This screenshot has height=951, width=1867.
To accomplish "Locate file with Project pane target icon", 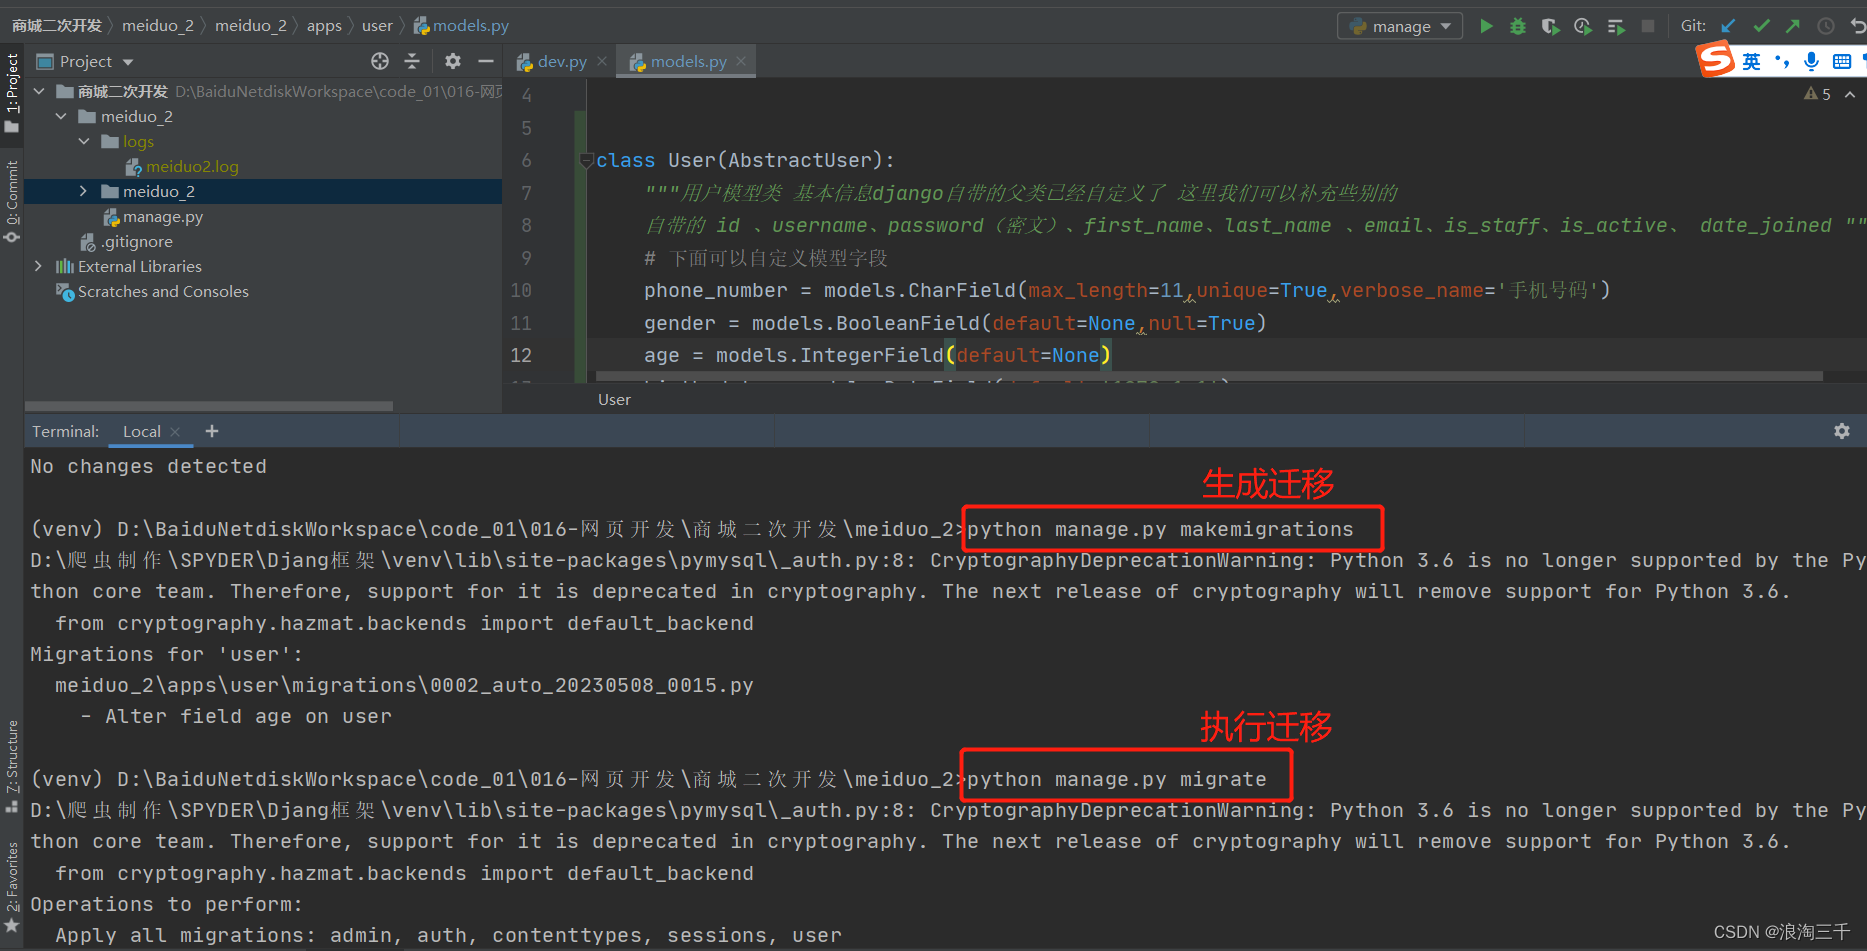I will tap(380, 61).
